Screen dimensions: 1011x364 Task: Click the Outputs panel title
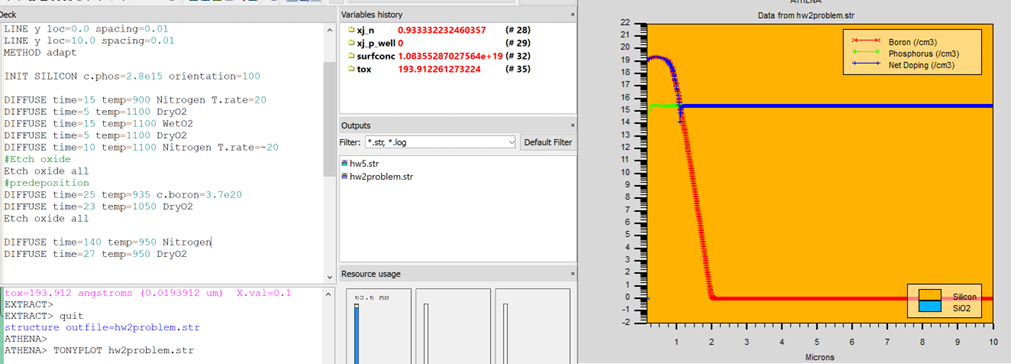click(356, 126)
